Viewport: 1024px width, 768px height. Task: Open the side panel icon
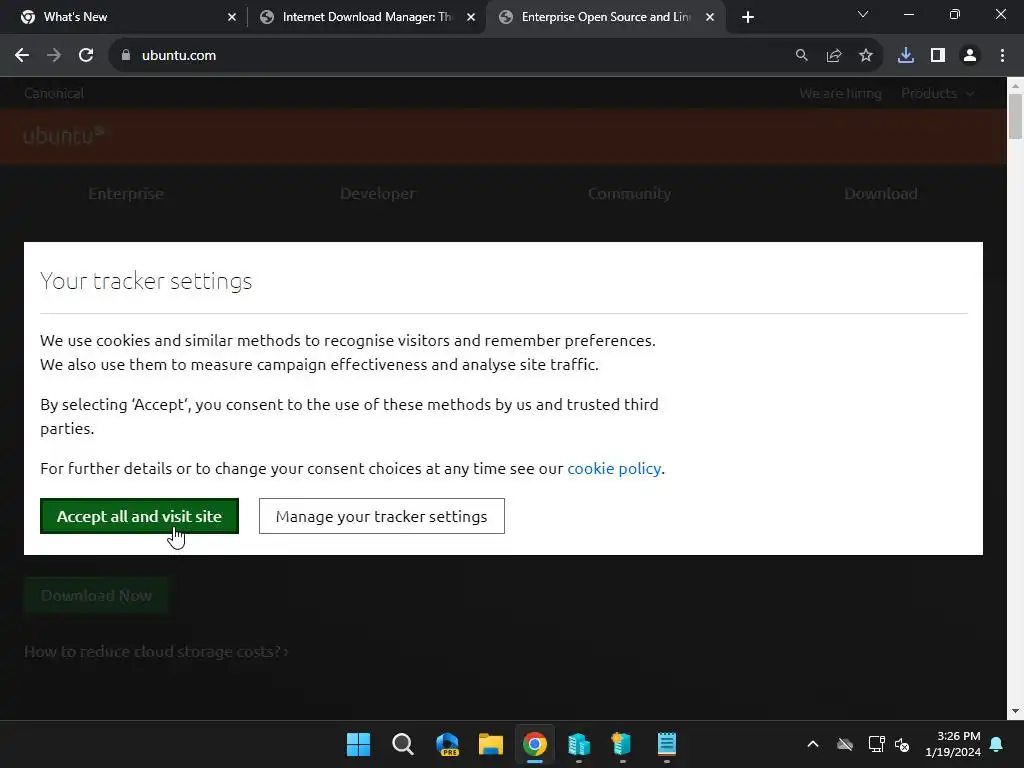(938, 56)
